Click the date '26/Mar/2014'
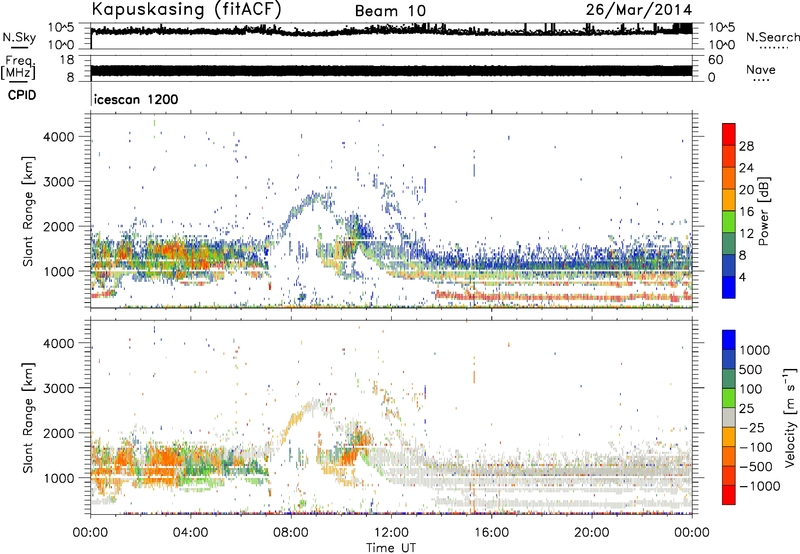 [x=639, y=10]
